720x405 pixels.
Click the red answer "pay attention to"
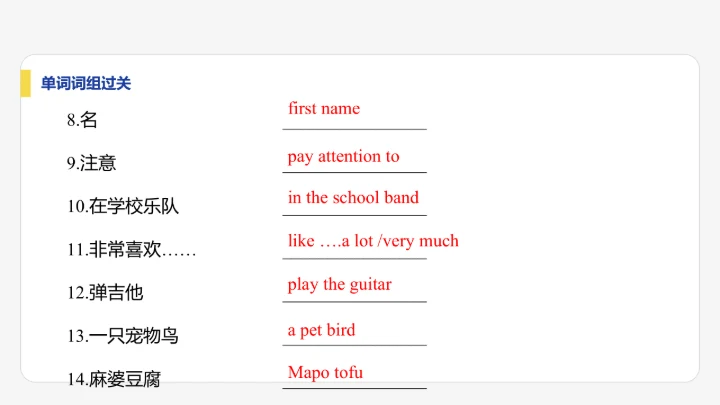click(343, 156)
